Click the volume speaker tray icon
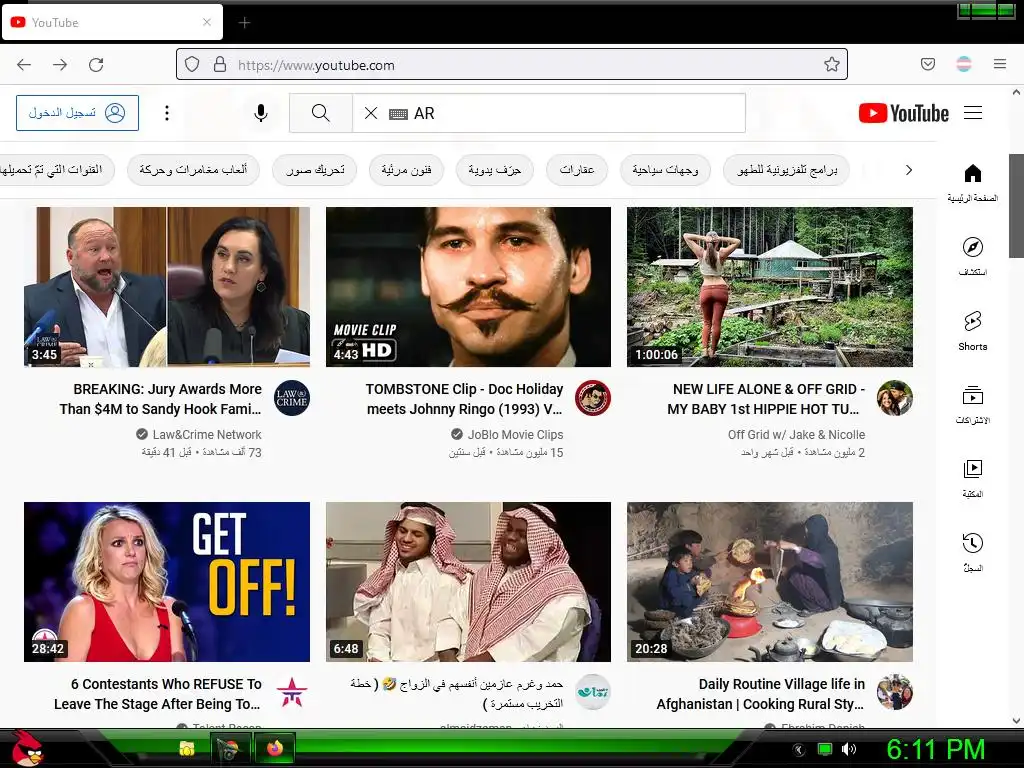 tap(849, 749)
